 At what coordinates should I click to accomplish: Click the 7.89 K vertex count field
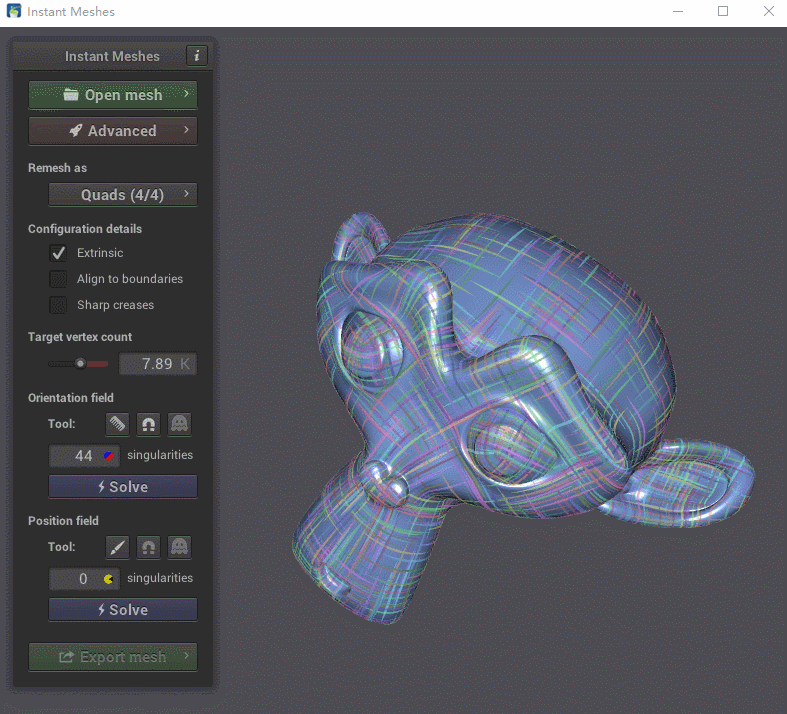(158, 364)
